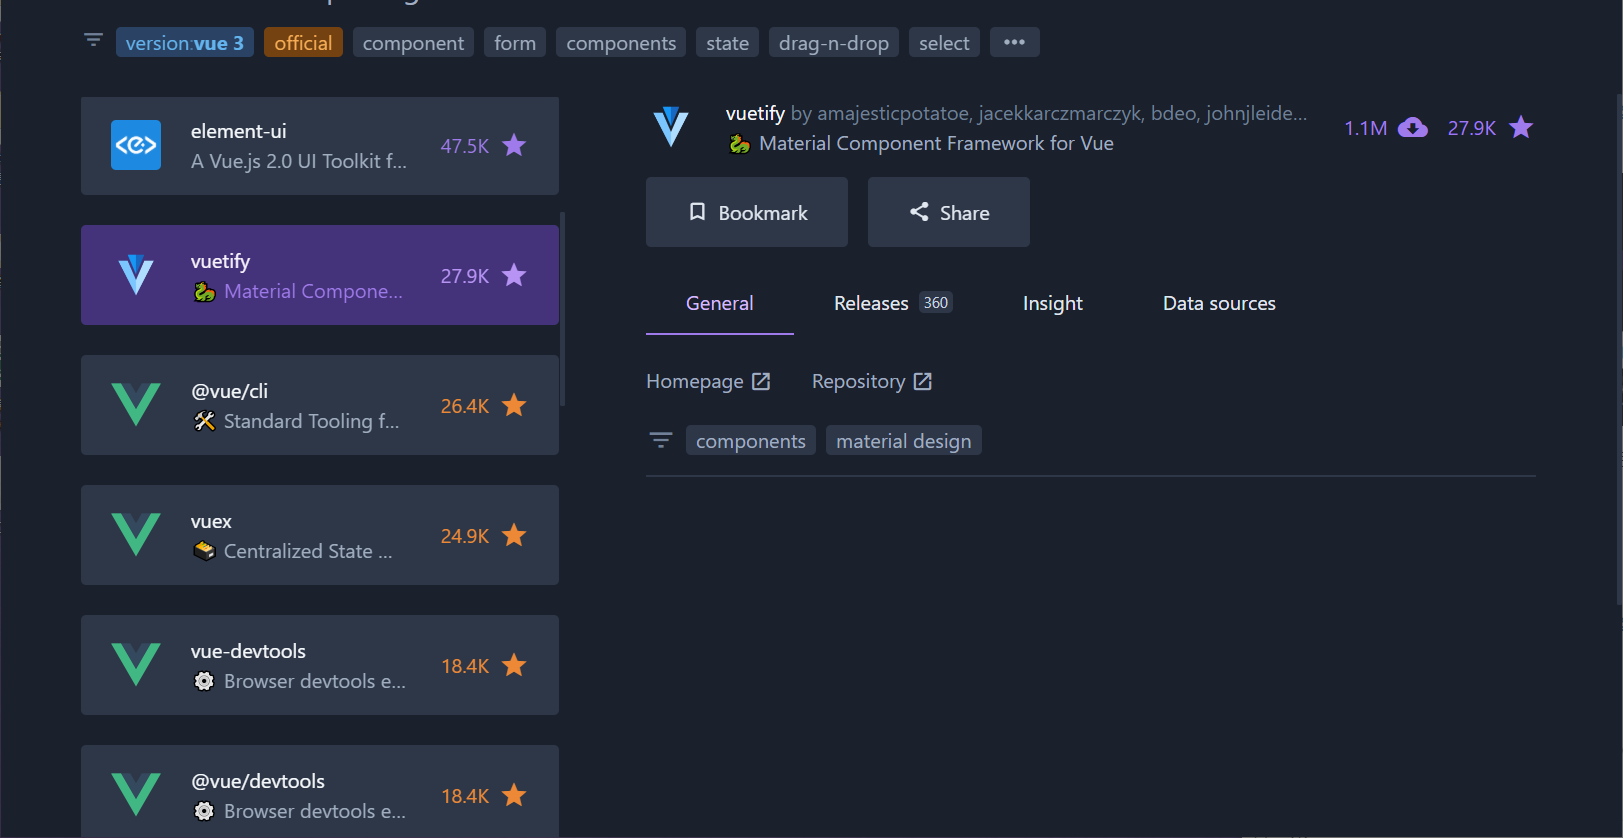Click the star icon on vuetify card
Image resolution: width=1623 pixels, height=838 pixels.
[514, 275]
